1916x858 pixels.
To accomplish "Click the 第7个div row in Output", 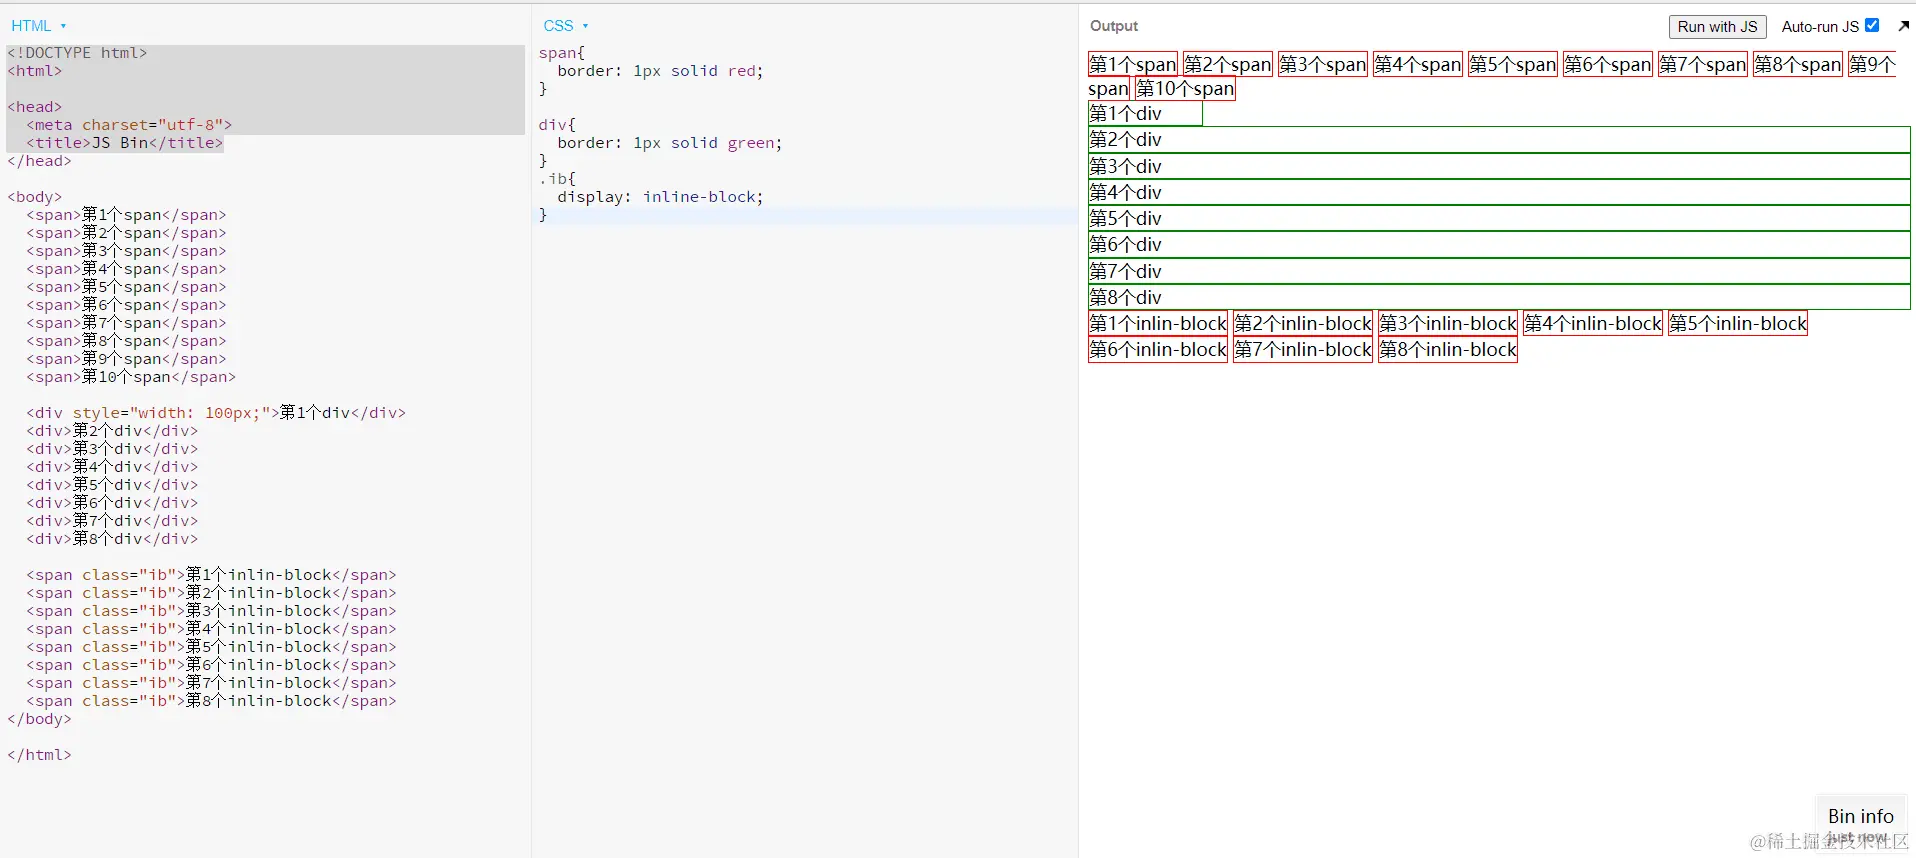I will pos(1499,271).
